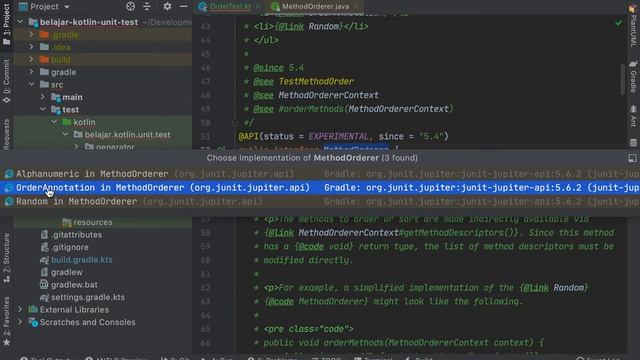Open the Project view dropdown
The image size is (640, 360).
[x=44, y=7]
